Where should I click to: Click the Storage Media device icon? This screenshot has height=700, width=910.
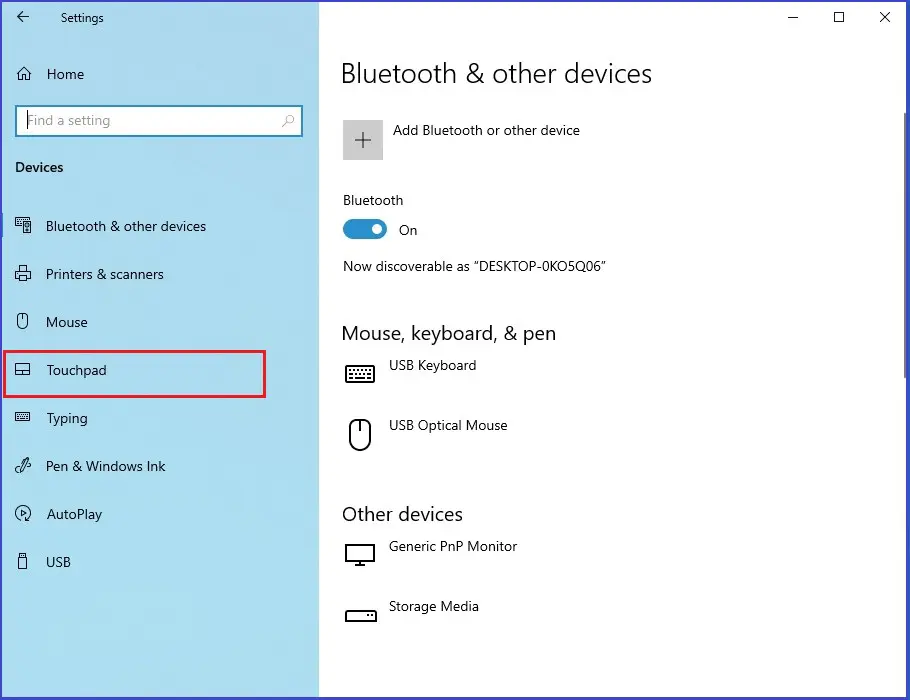pyautogui.click(x=360, y=615)
